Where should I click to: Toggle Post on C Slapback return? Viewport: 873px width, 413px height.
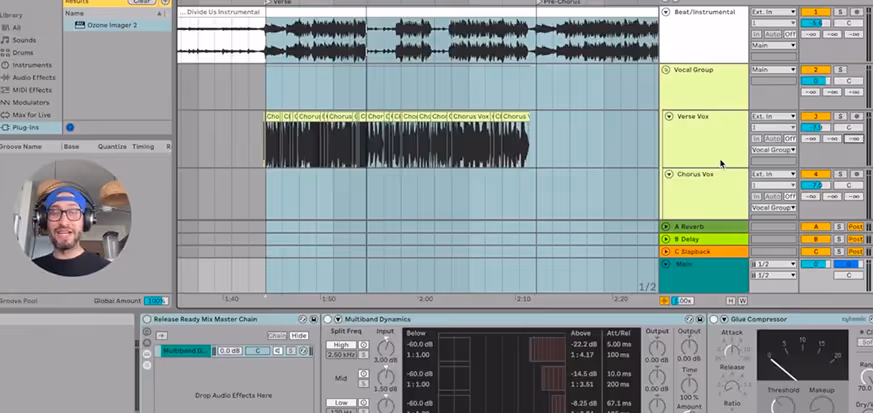(855, 252)
